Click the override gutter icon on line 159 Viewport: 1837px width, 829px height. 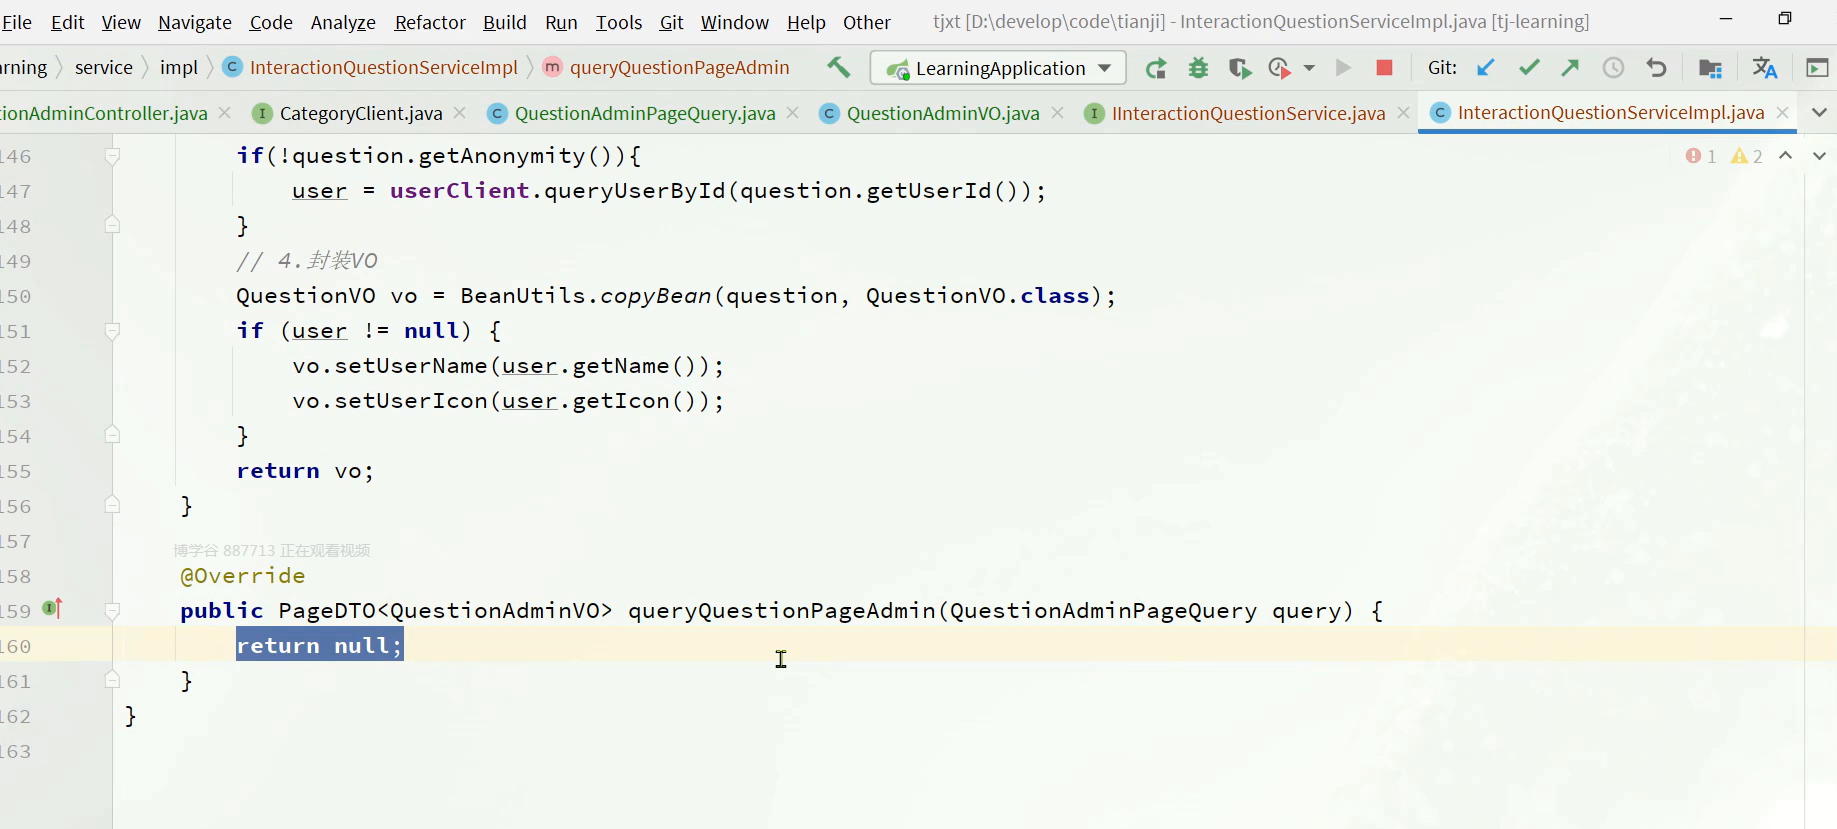point(52,608)
